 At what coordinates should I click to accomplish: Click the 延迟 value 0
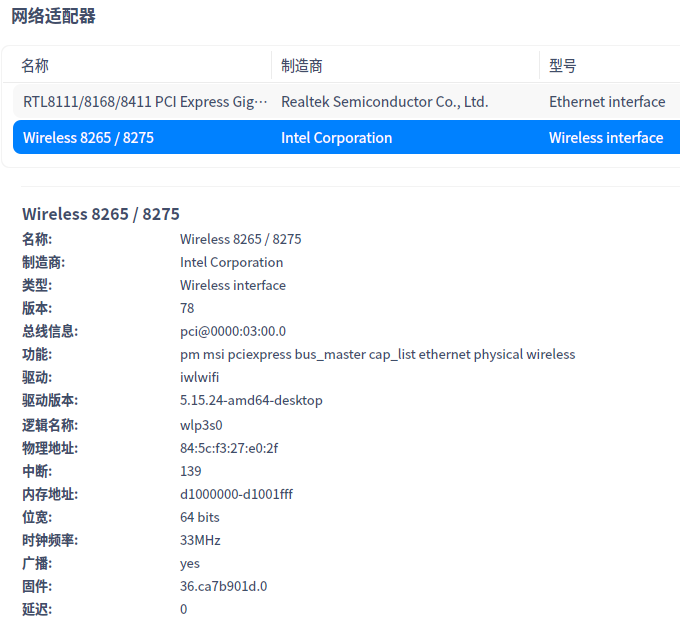coord(183,609)
